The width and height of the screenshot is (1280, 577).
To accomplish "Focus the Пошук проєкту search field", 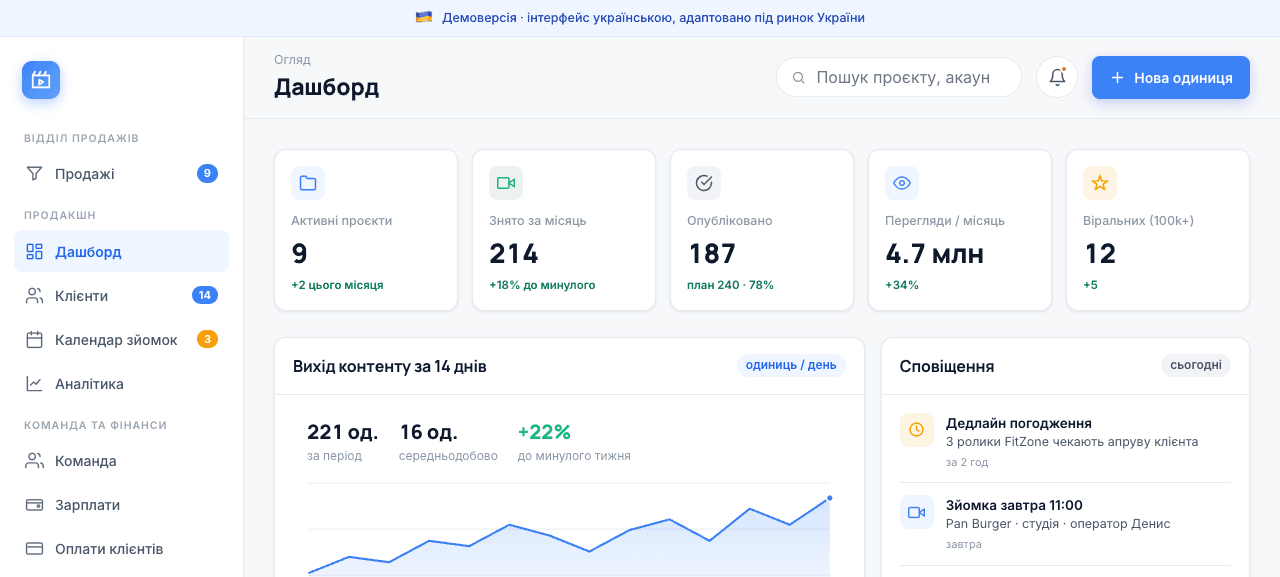I will [x=899, y=77].
